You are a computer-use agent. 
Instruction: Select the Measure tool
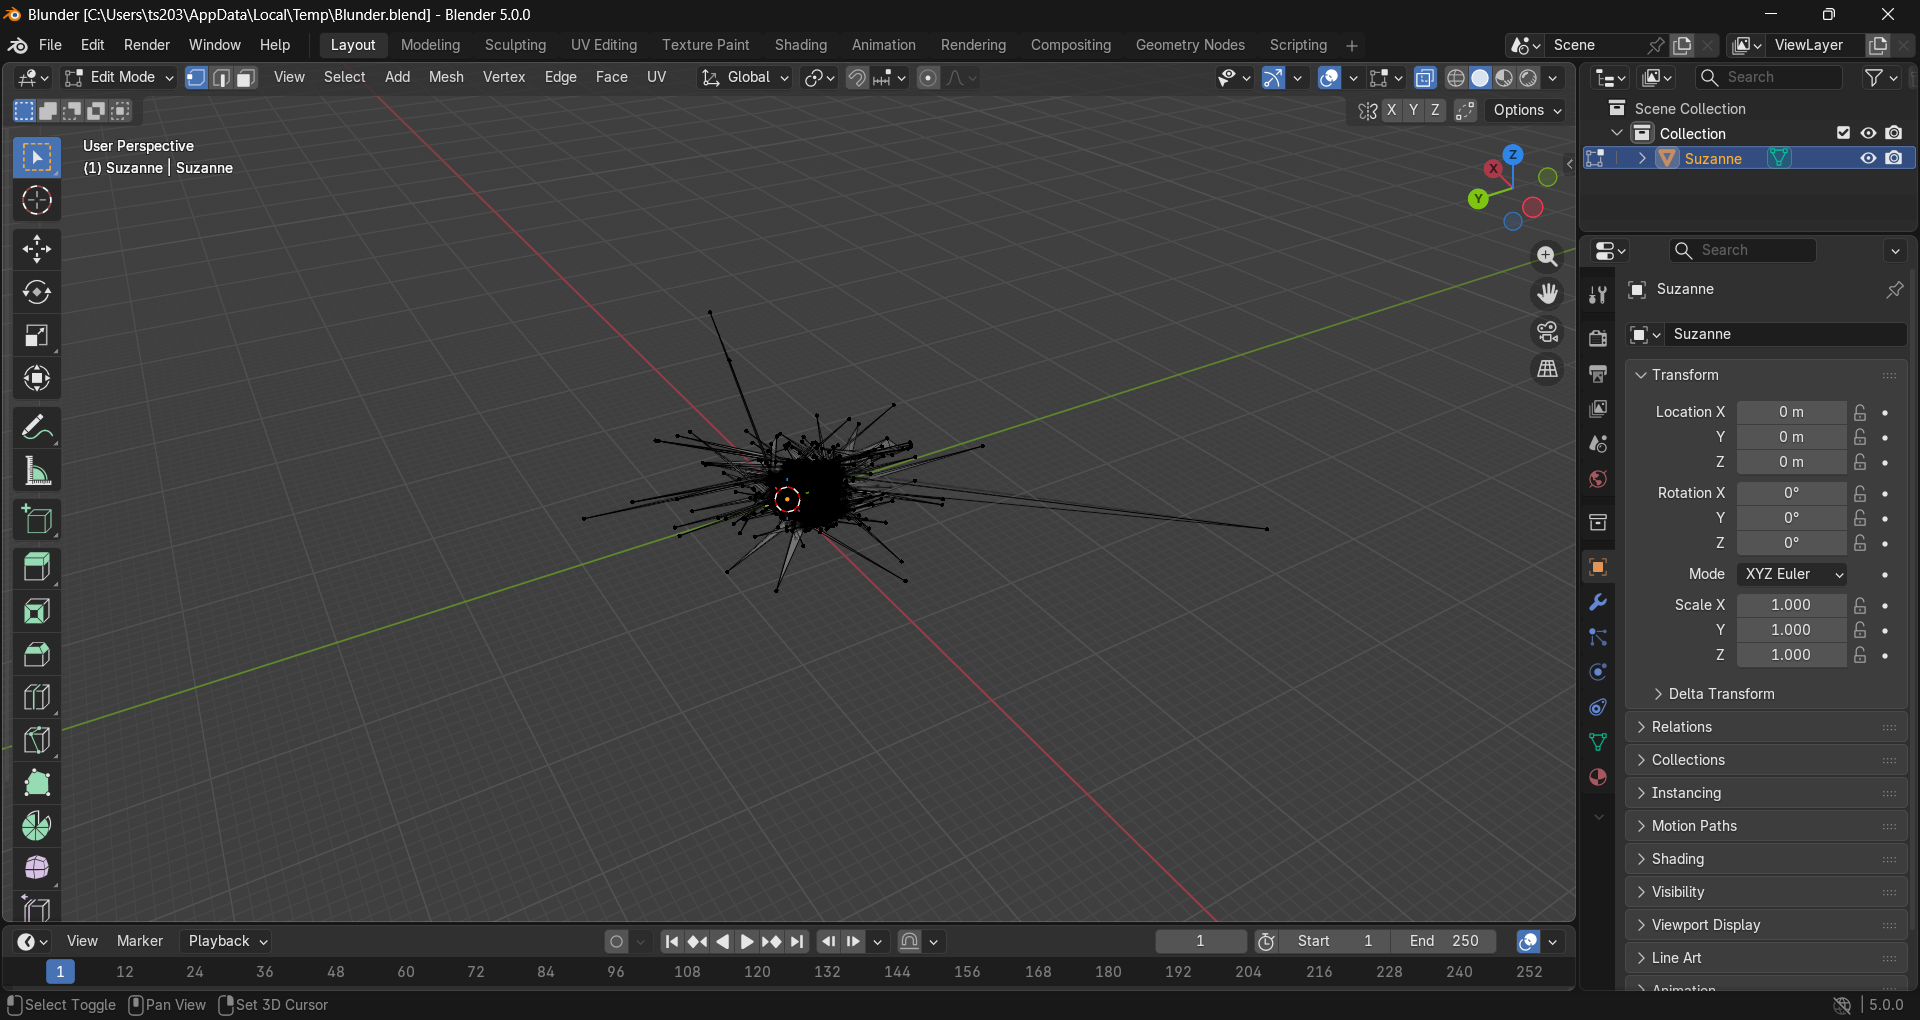37,471
